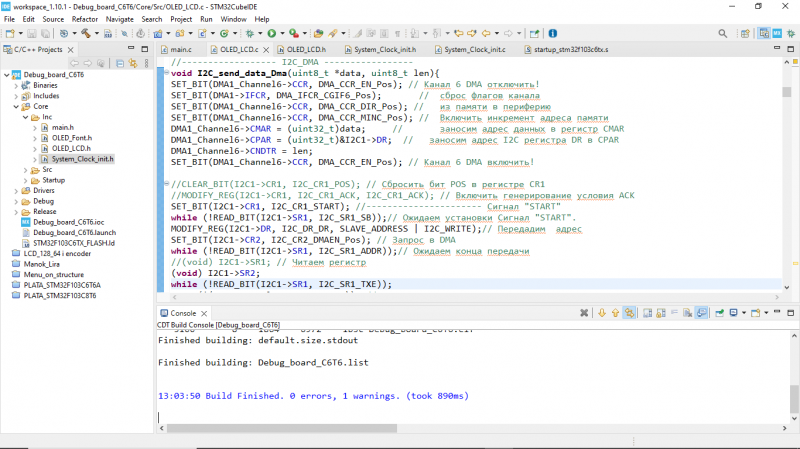Open the Project menu
Image resolution: width=800 pixels, height=449 pixels.
[181, 18]
